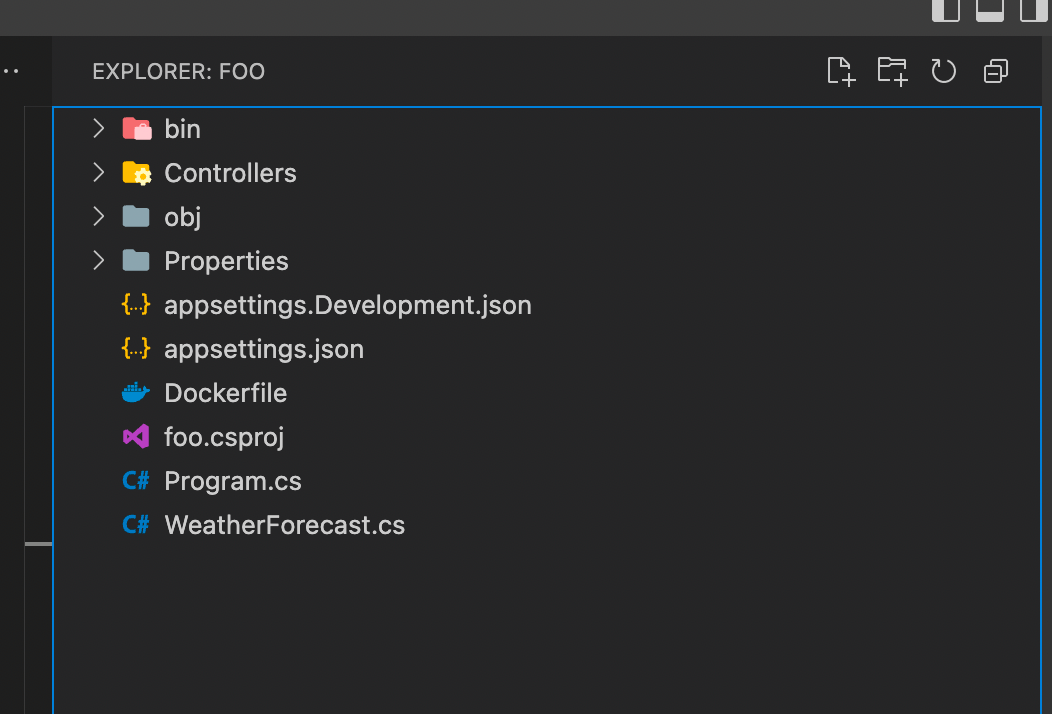
Task: Expand the obj folder chevron
Action: click(98, 216)
